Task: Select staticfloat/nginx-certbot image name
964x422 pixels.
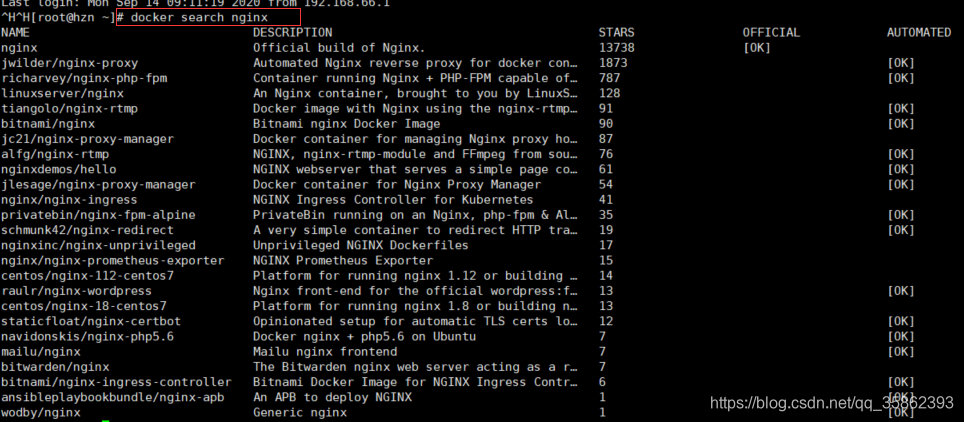Action: click(91, 321)
